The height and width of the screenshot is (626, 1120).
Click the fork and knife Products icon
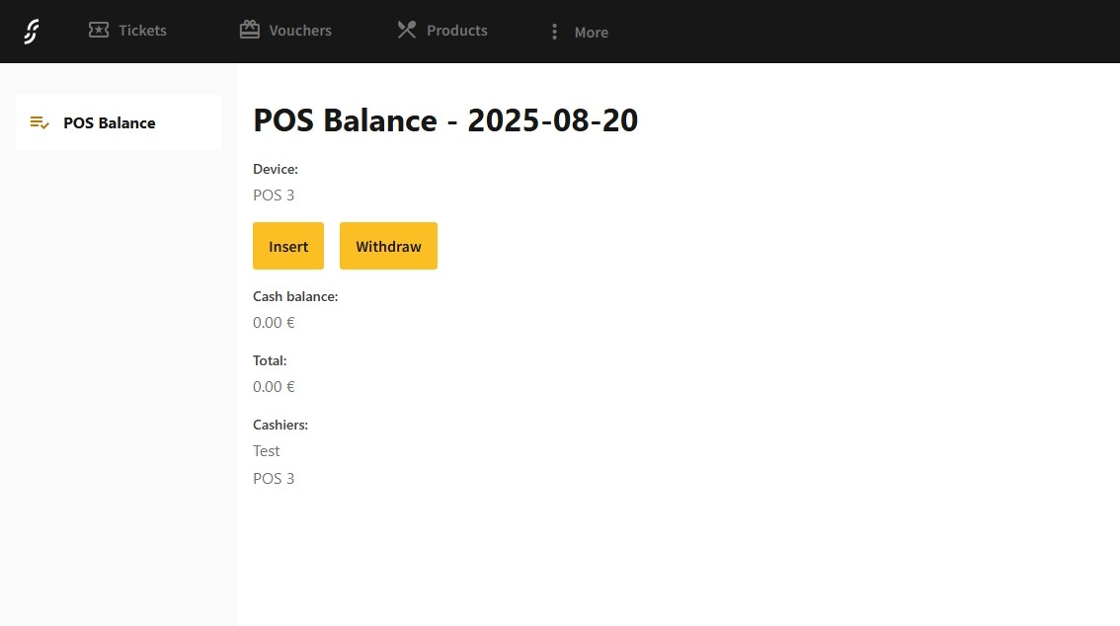click(x=406, y=30)
